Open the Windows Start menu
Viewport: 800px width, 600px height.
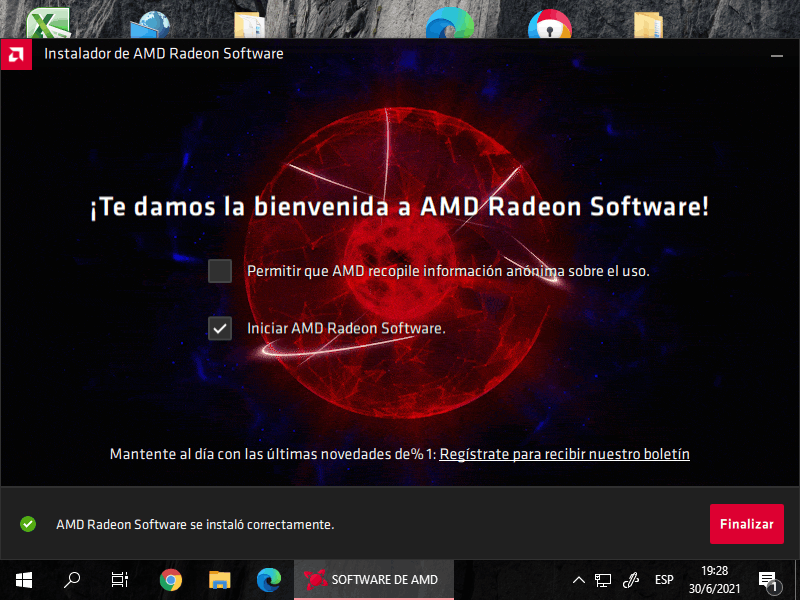23,580
